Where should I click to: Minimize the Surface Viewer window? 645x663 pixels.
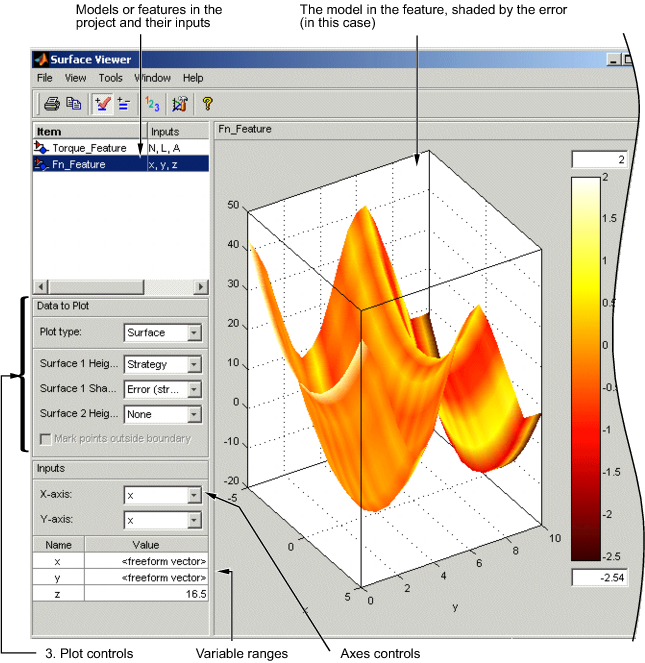pos(614,60)
